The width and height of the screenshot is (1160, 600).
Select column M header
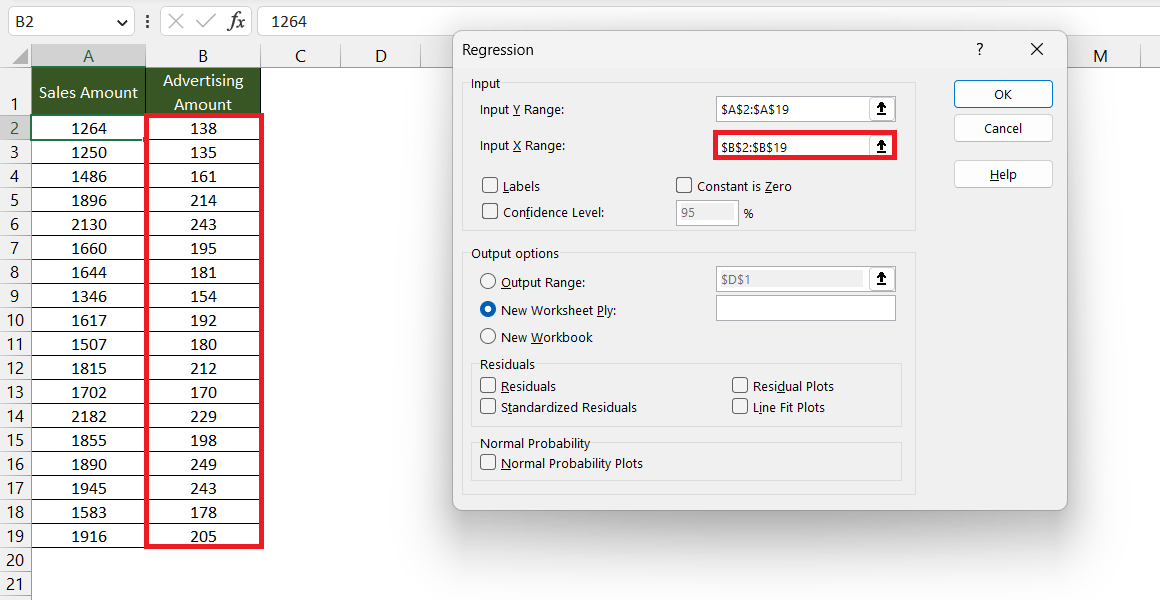tap(1101, 55)
